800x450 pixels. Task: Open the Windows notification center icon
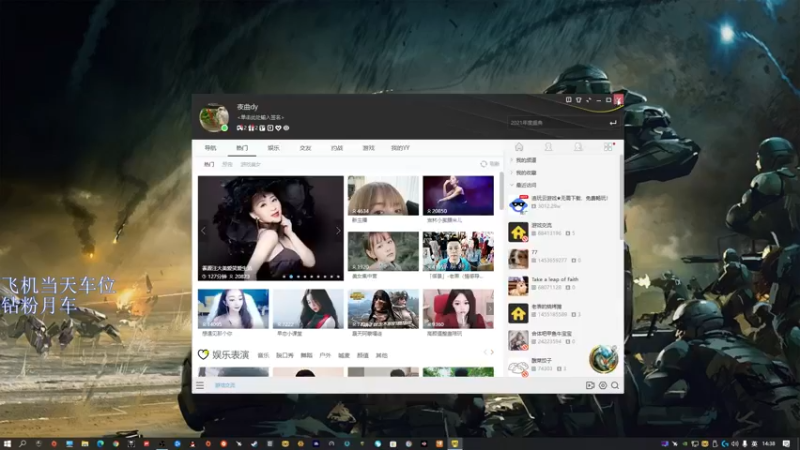[x=786, y=444]
